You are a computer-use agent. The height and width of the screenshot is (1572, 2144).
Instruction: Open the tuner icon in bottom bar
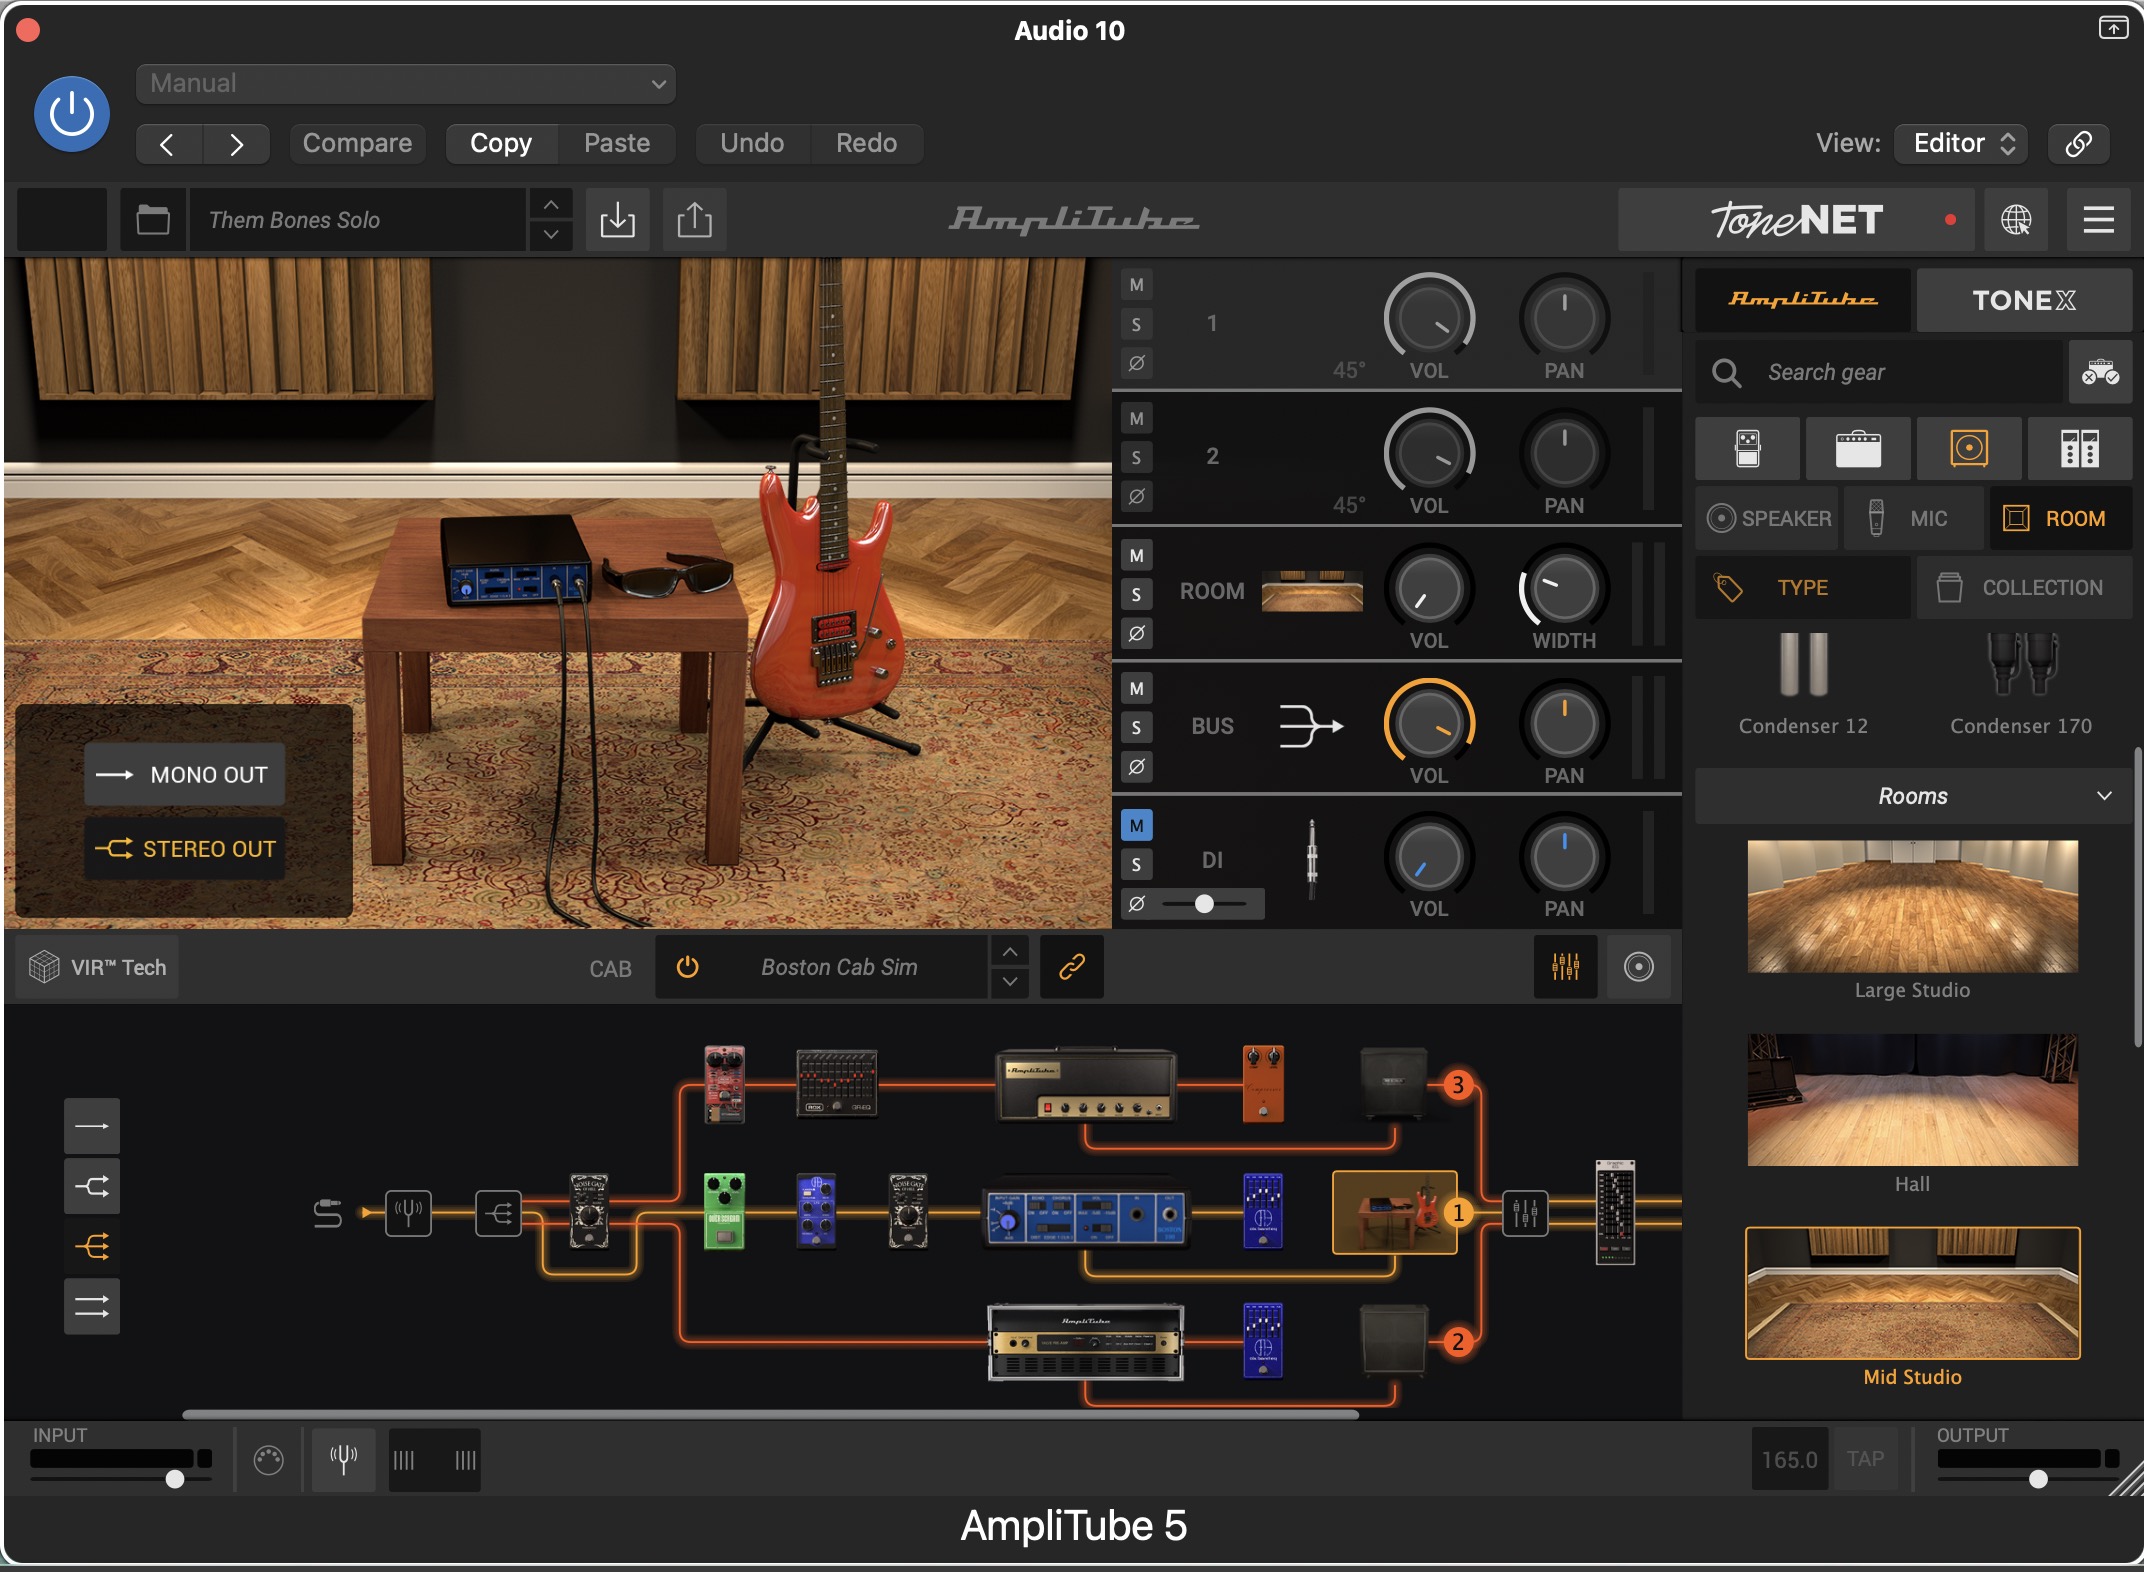(x=343, y=1460)
